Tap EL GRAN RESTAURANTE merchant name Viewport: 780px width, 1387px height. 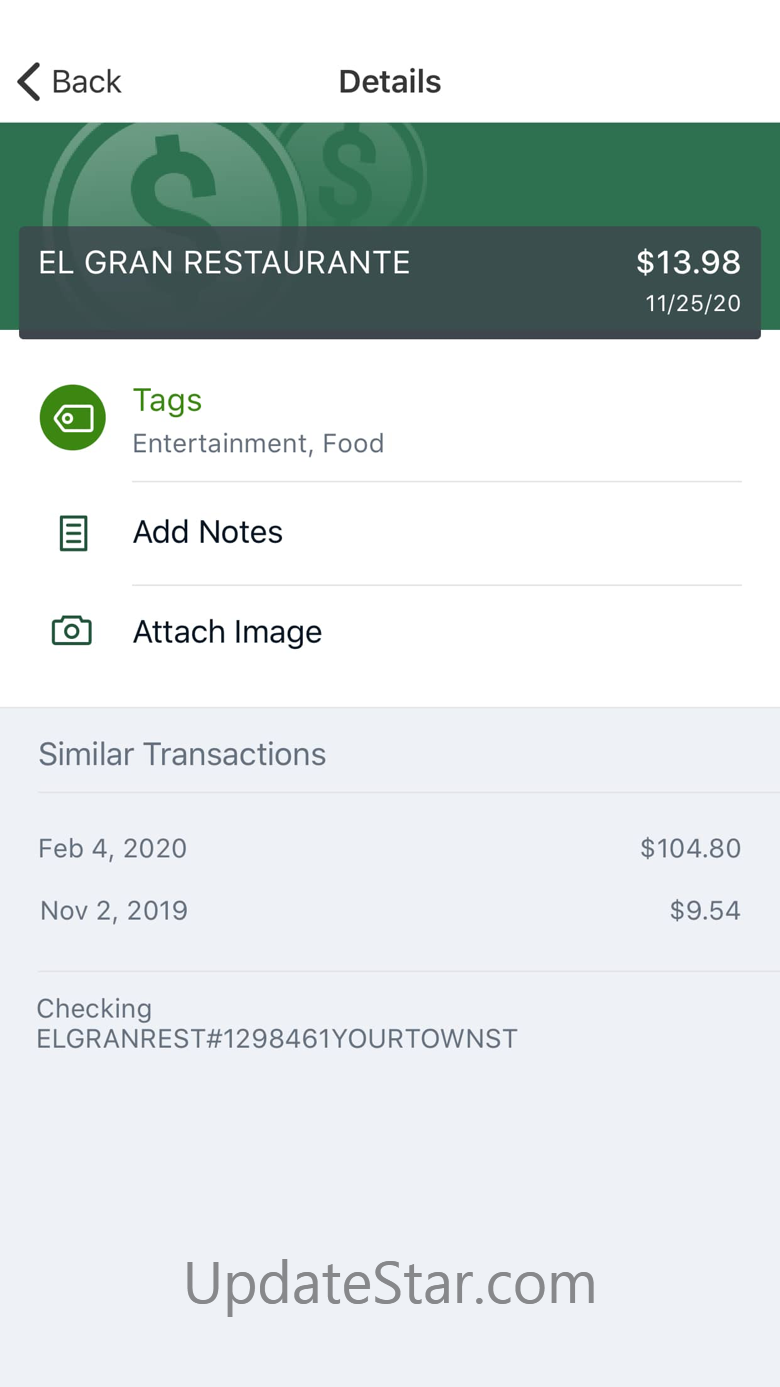pyautogui.click(x=224, y=263)
